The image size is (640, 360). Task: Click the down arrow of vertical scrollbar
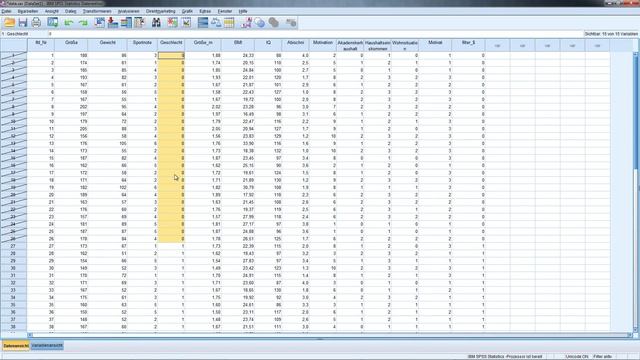(635, 329)
